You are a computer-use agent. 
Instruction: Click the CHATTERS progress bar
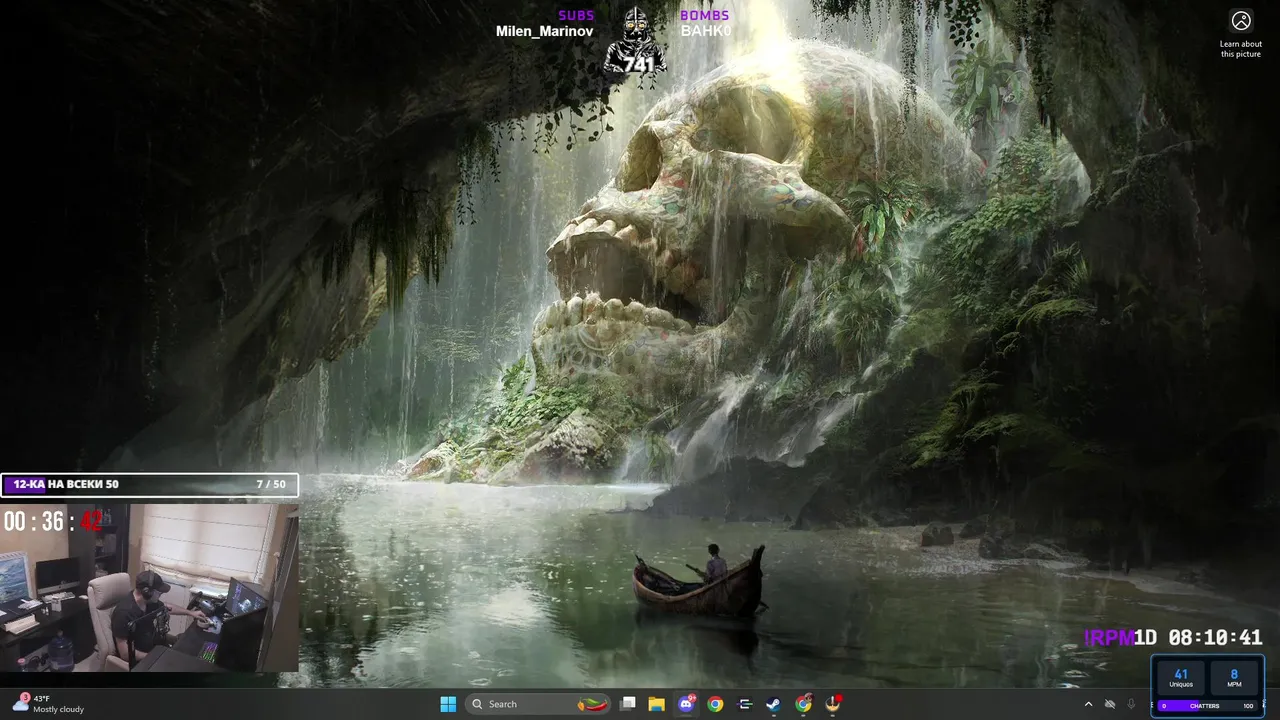pyautogui.click(x=1208, y=706)
